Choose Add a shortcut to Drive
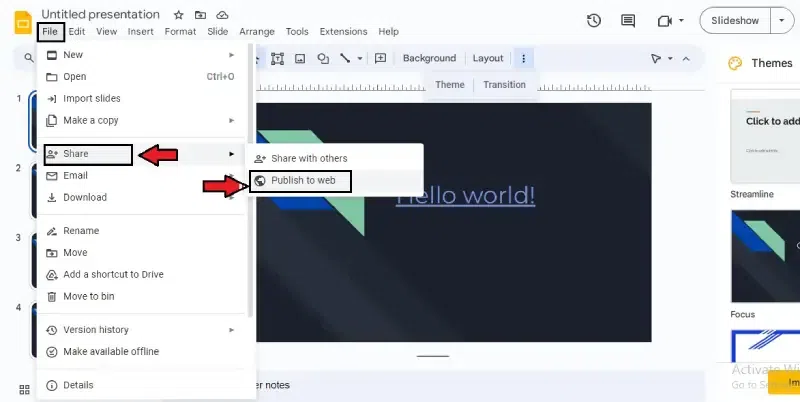 pyautogui.click(x=142, y=274)
